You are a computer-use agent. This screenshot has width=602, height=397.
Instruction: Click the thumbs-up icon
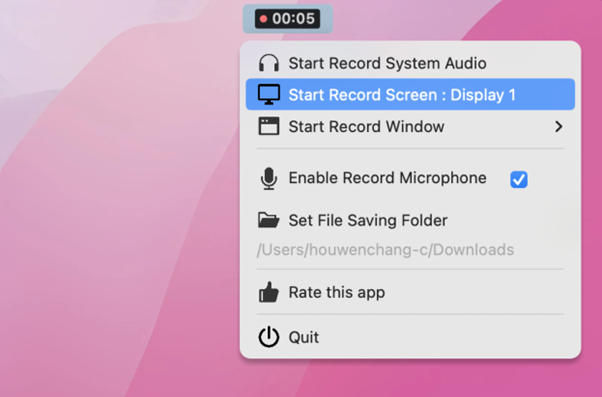click(x=268, y=292)
